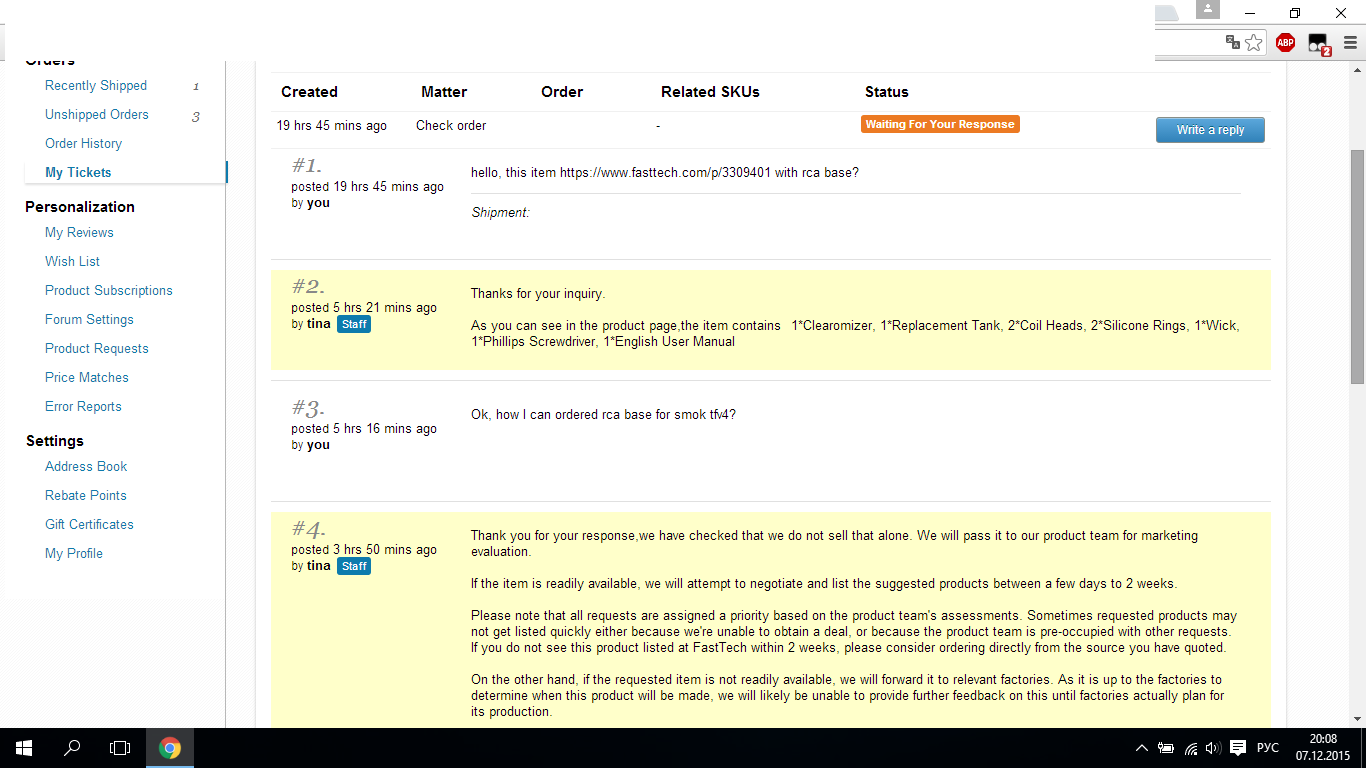Click the #1. post number
The image size is (1366, 768).
pos(307,166)
